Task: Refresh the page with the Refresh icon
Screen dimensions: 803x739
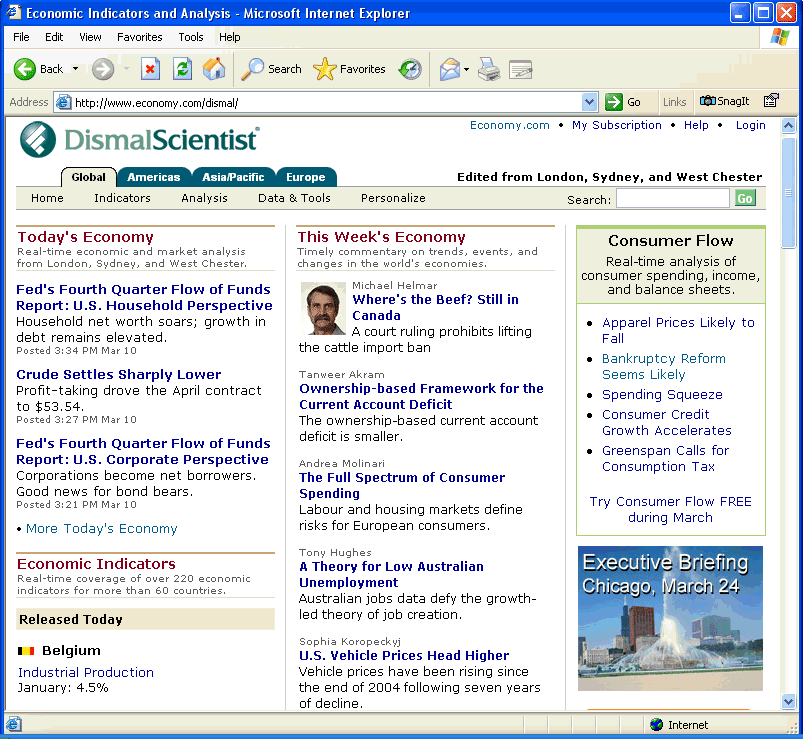Action: coord(182,69)
